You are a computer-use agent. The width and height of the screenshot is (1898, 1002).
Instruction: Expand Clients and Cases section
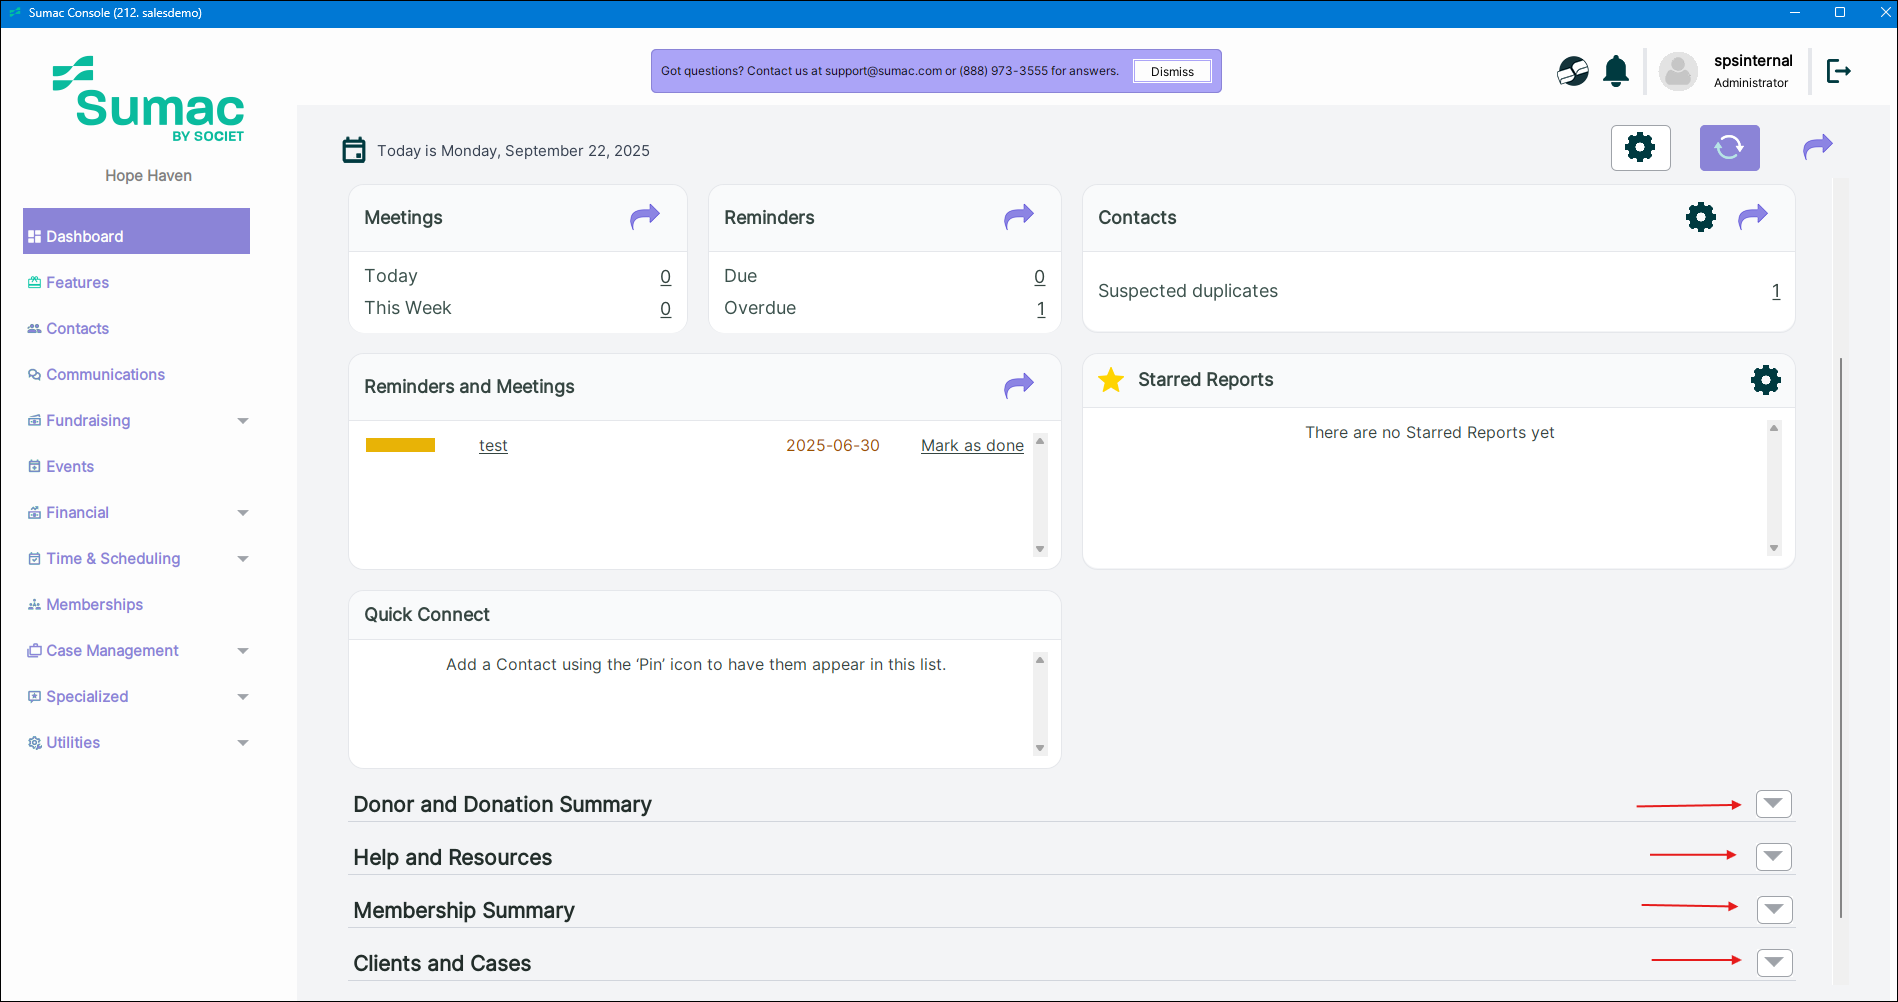point(1773,963)
